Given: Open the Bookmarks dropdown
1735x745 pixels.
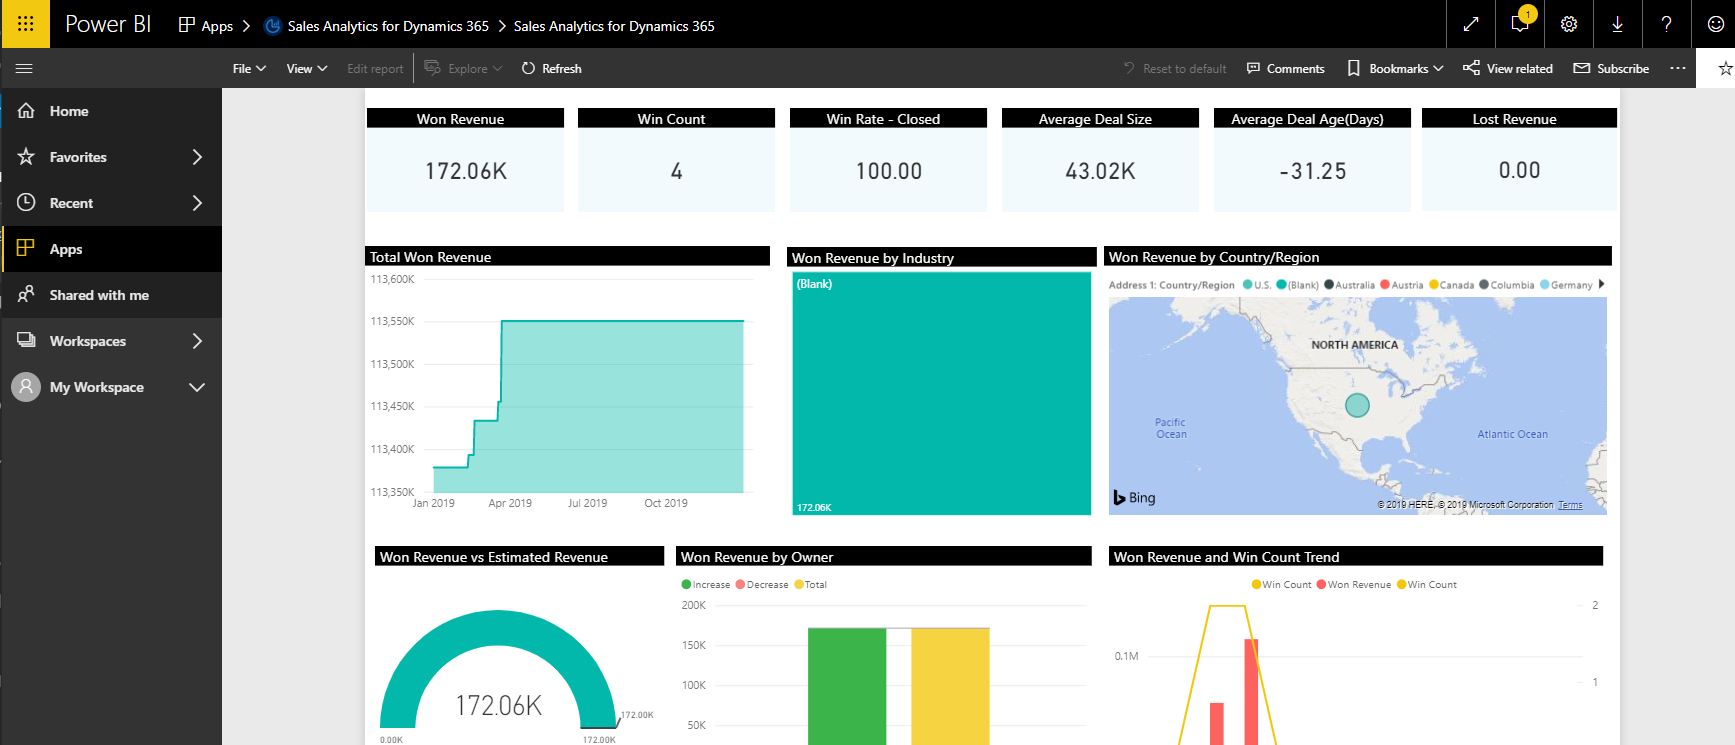Looking at the screenshot, I should [x=1395, y=68].
